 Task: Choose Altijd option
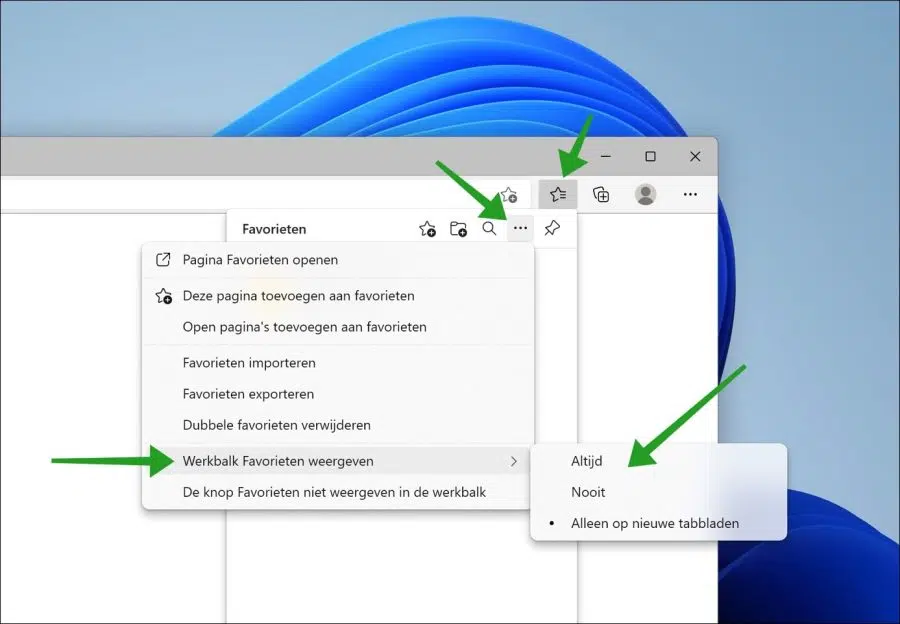click(x=658, y=461)
